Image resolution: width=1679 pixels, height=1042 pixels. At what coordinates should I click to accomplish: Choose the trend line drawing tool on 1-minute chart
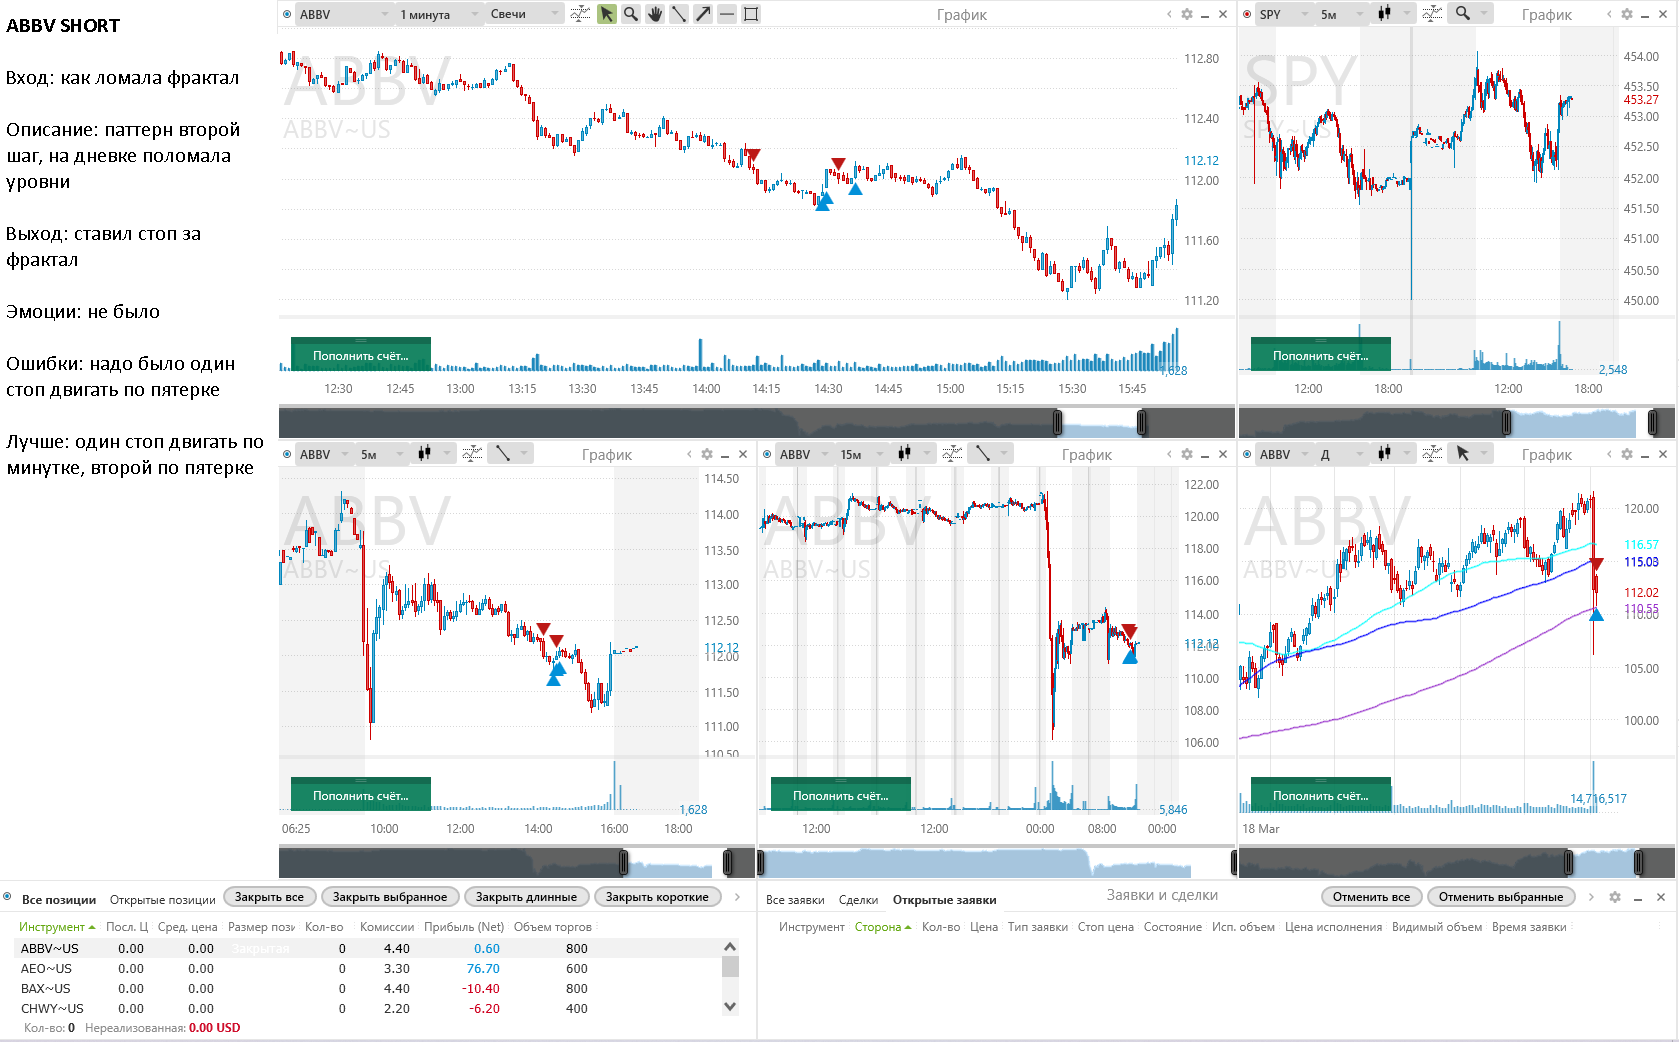click(x=679, y=14)
